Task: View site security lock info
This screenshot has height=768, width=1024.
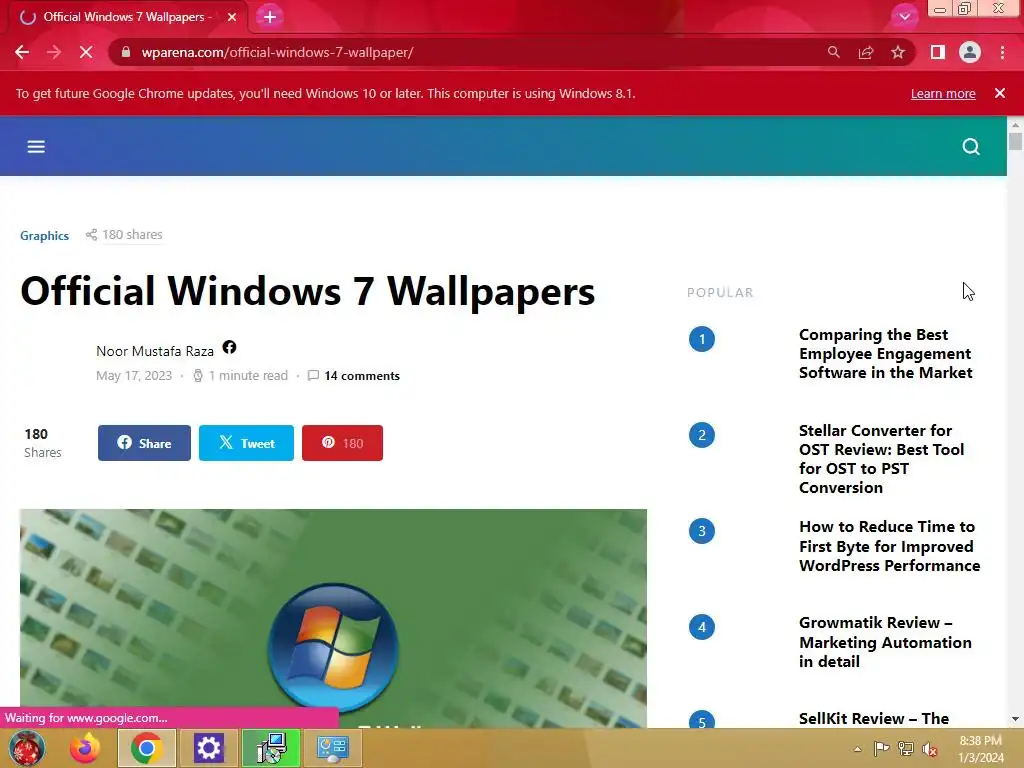Action: [x=126, y=52]
